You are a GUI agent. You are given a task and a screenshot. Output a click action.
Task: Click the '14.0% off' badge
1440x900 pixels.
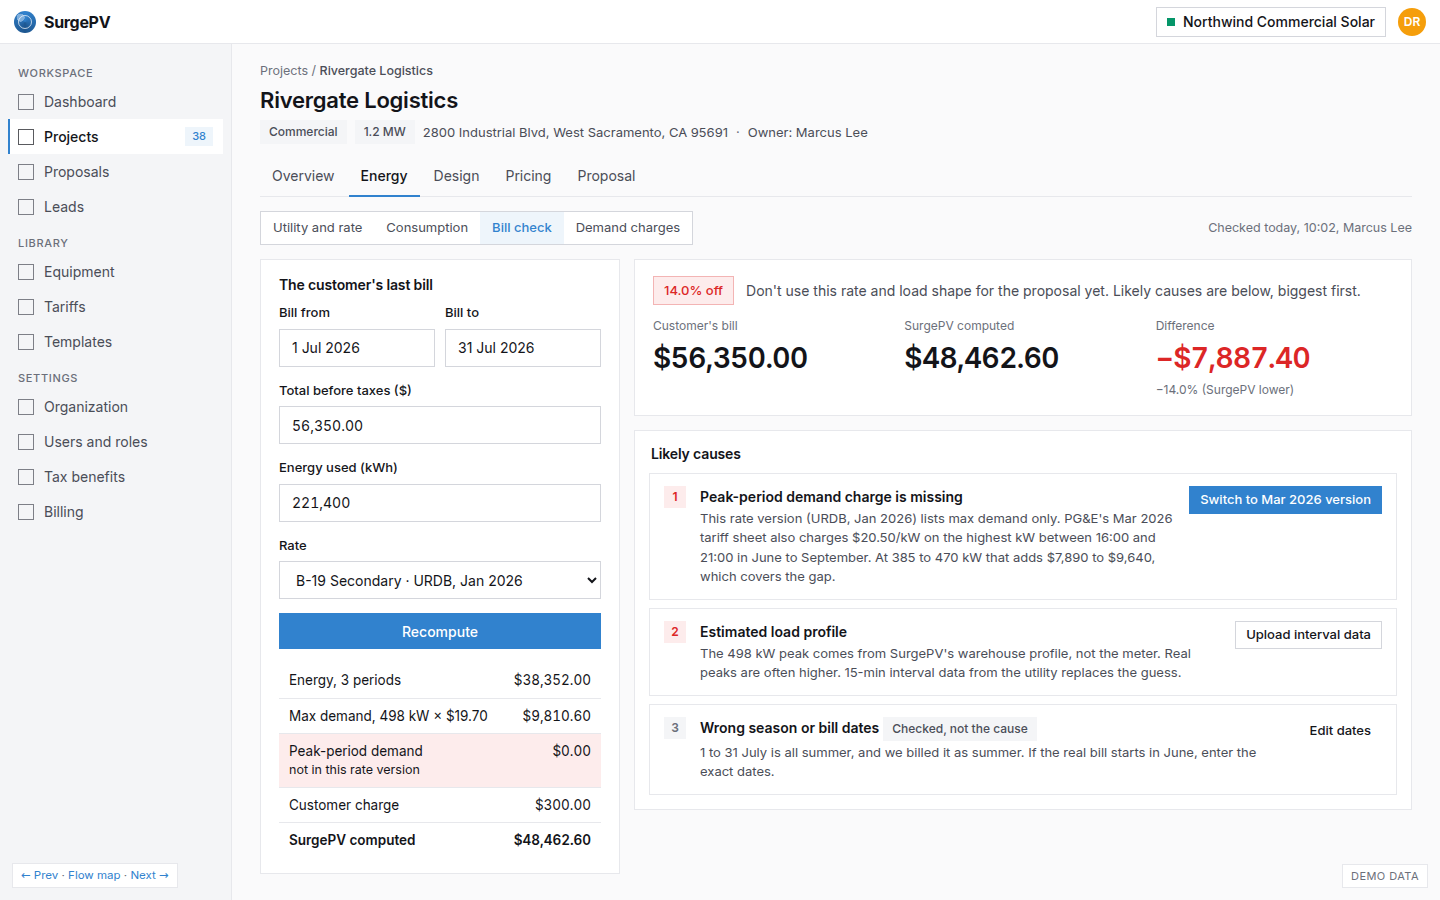point(693,291)
